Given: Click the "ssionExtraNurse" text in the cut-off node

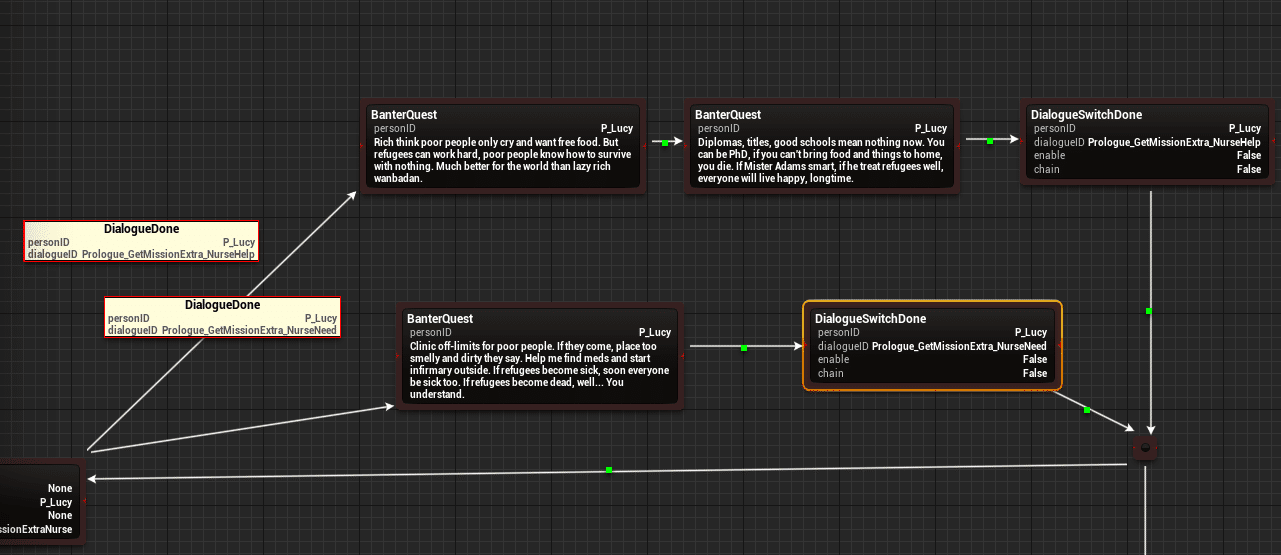Looking at the screenshot, I should click(37, 529).
